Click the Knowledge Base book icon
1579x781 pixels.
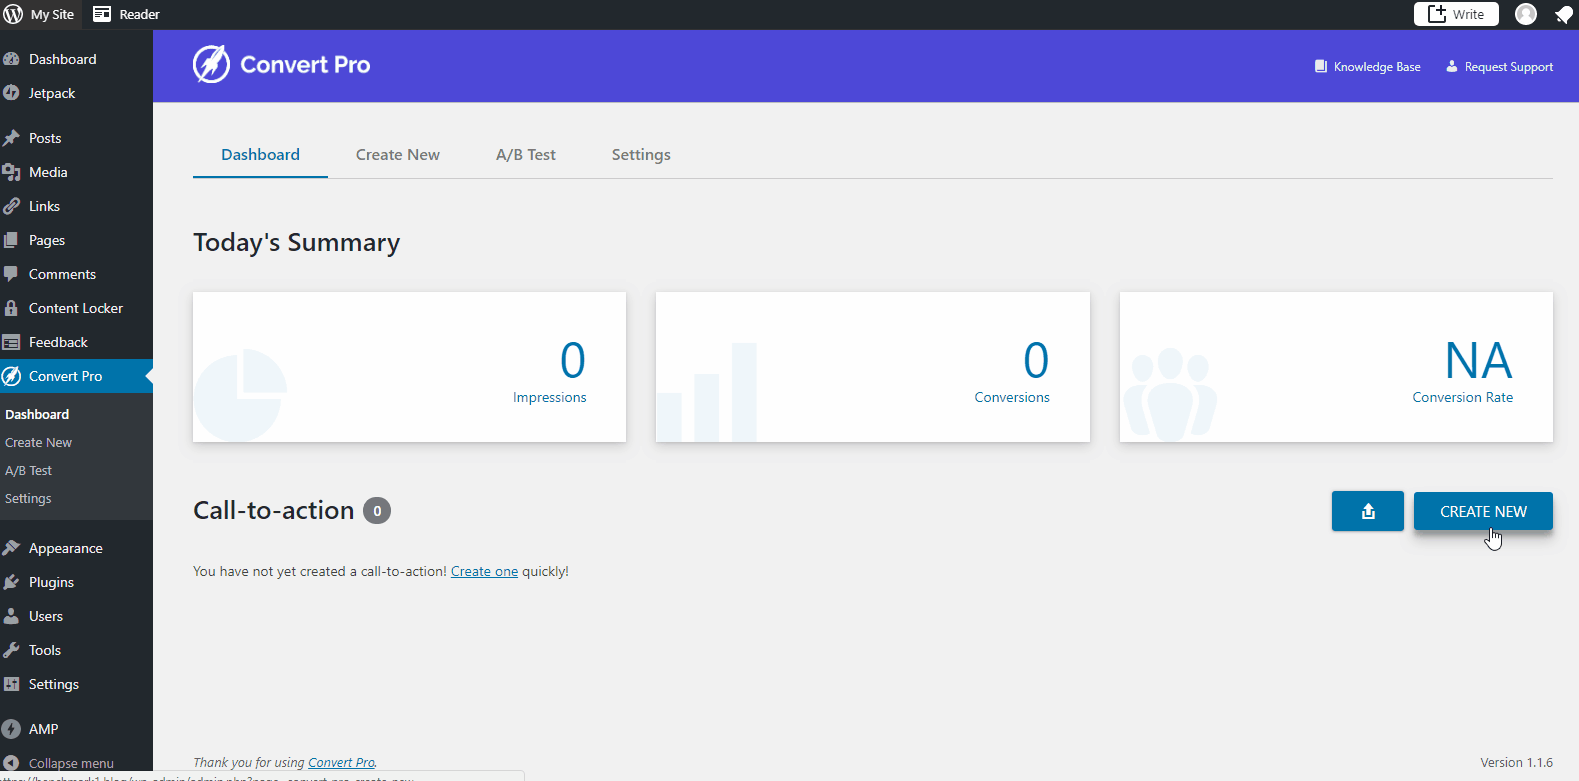click(x=1320, y=67)
